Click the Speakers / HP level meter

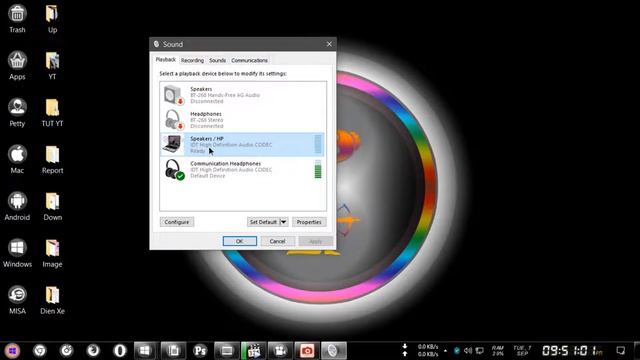click(x=318, y=144)
